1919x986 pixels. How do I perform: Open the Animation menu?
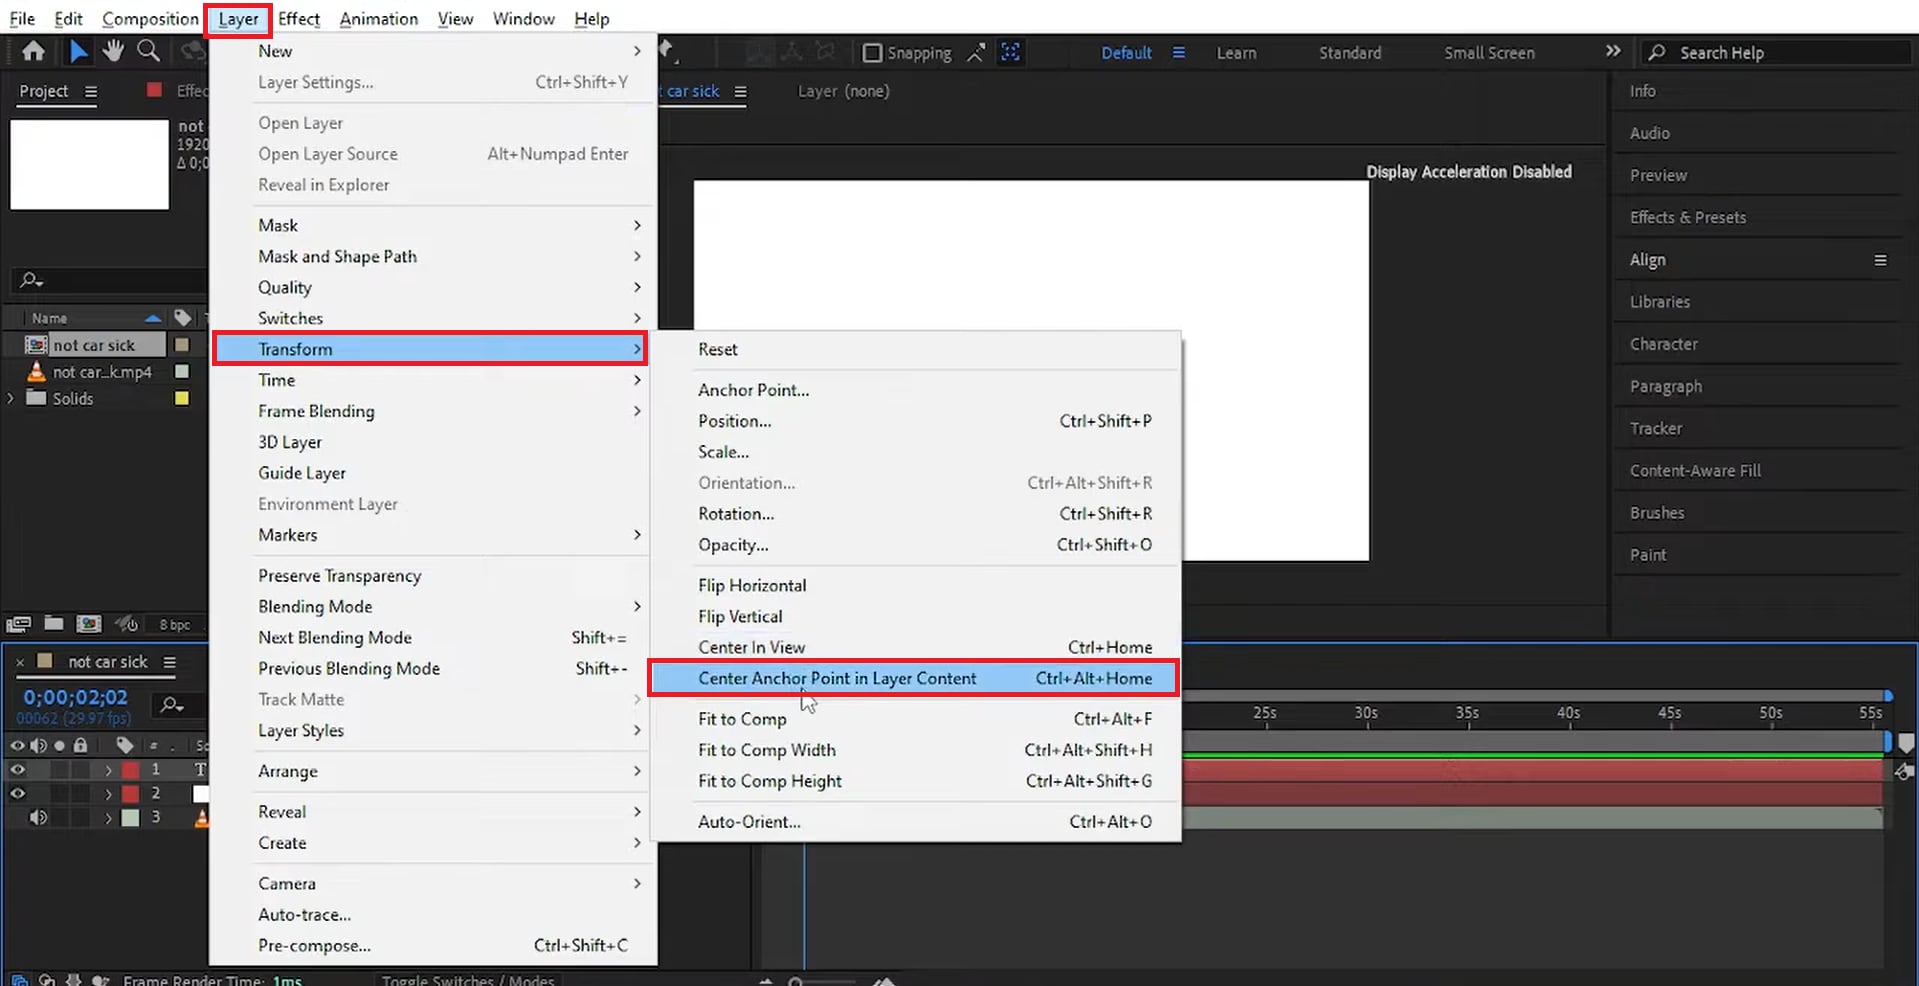click(378, 18)
